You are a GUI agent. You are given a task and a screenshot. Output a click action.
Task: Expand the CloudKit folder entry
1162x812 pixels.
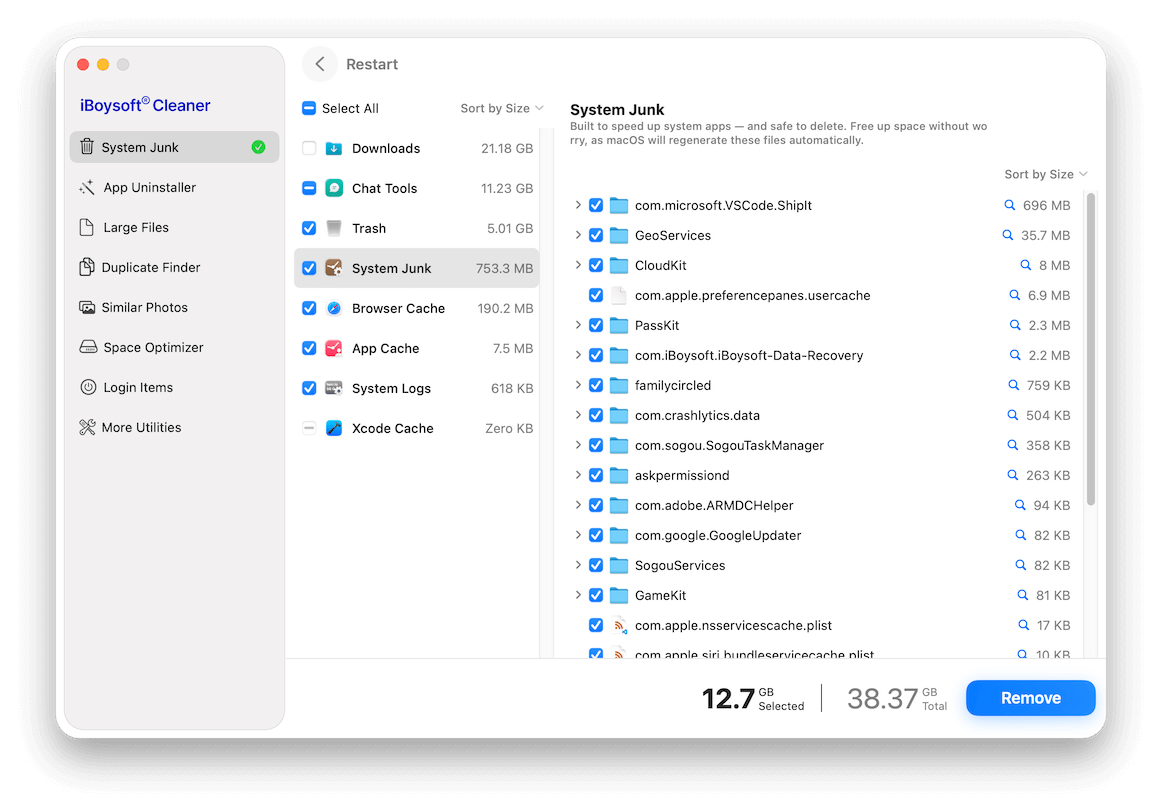(x=578, y=265)
